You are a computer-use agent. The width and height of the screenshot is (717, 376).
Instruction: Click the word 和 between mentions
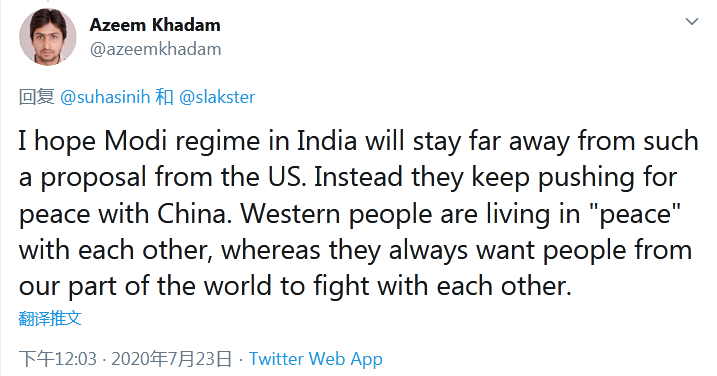(x=165, y=97)
